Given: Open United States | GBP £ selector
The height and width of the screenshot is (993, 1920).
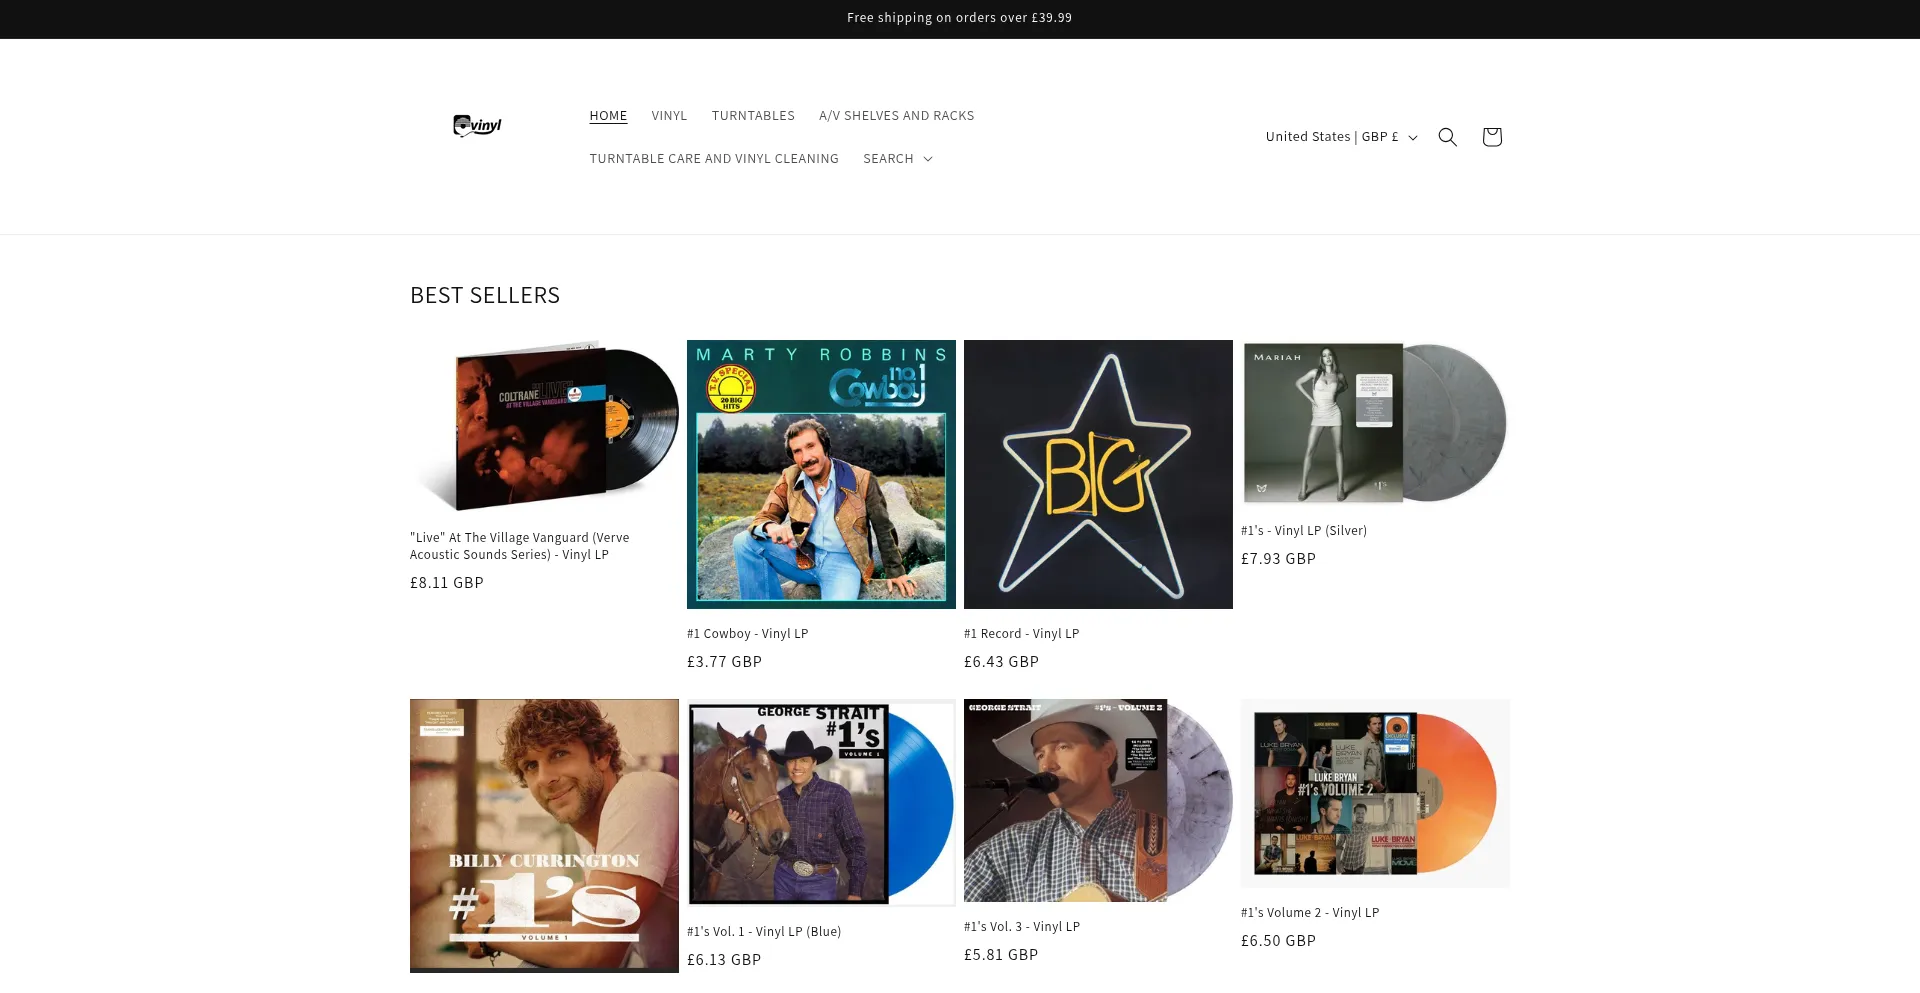Looking at the screenshot, I should [1341, 137].
